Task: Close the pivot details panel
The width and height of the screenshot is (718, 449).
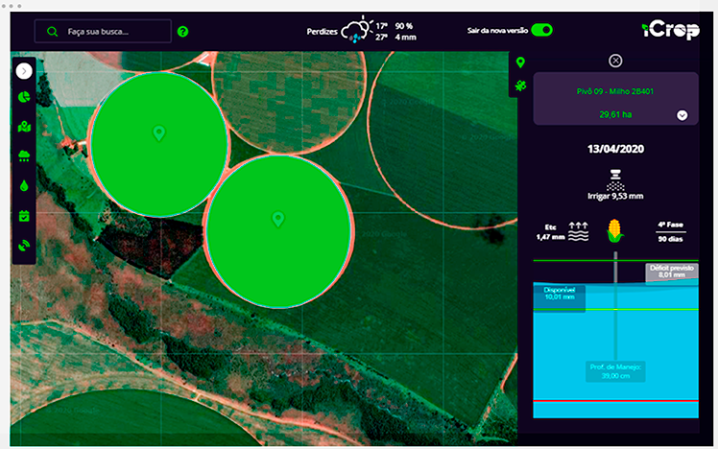Action: (615, 60)
